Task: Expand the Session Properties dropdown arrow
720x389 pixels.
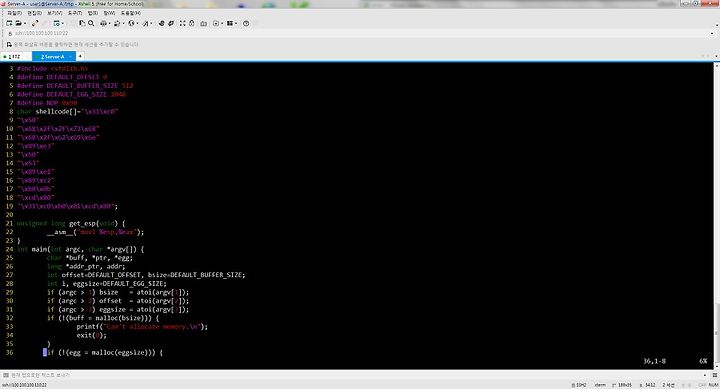Action: (62, 23)
